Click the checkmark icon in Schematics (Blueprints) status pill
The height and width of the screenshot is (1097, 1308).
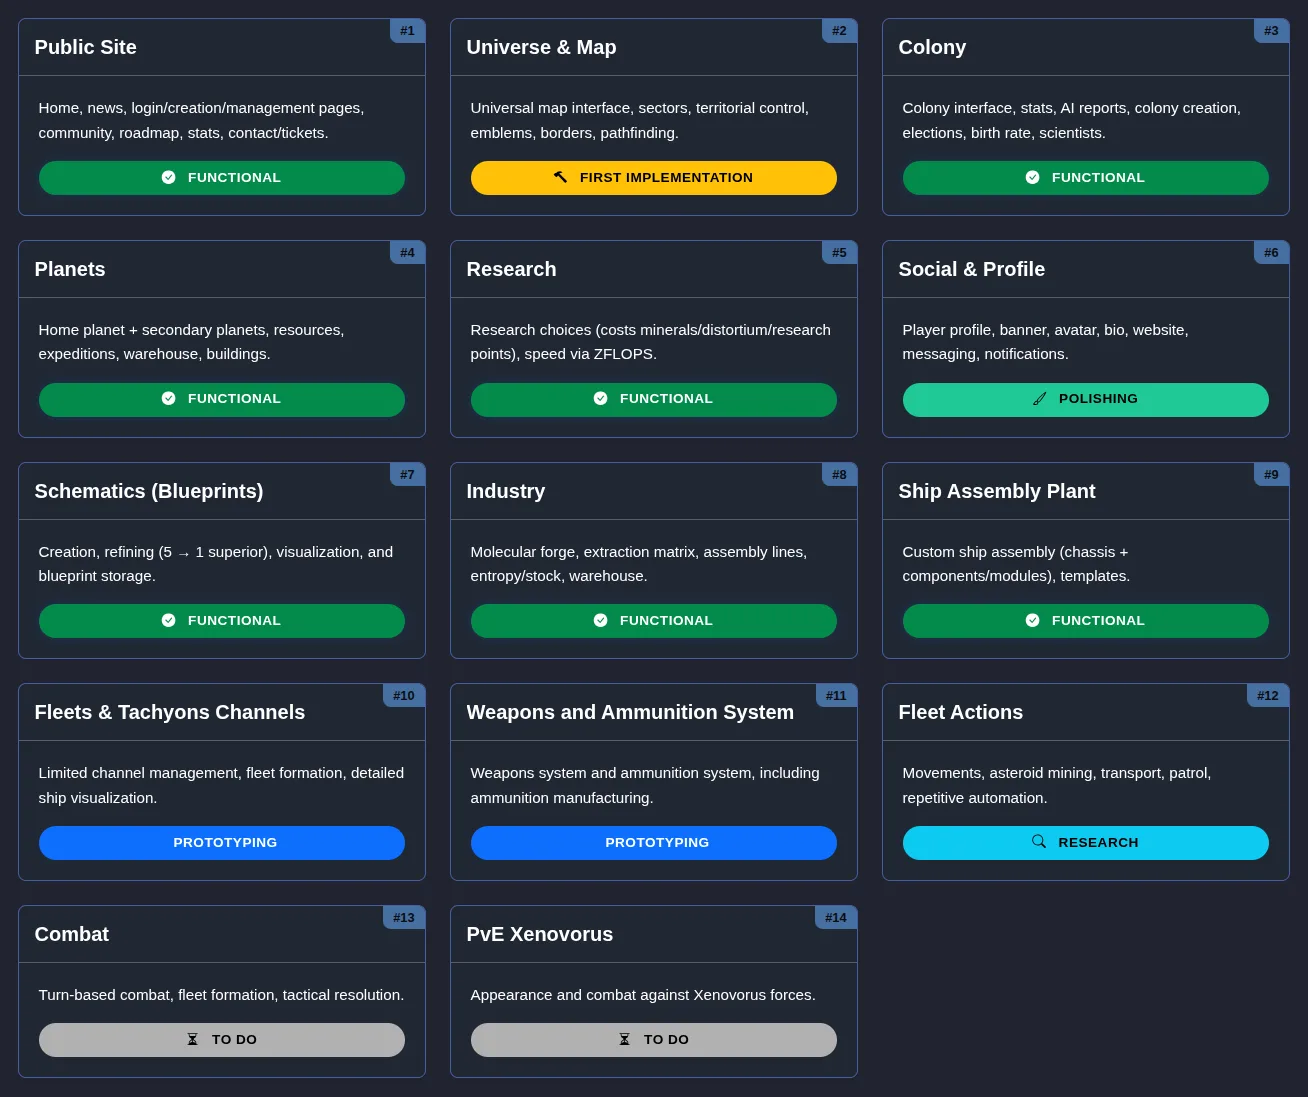point(168,620)
